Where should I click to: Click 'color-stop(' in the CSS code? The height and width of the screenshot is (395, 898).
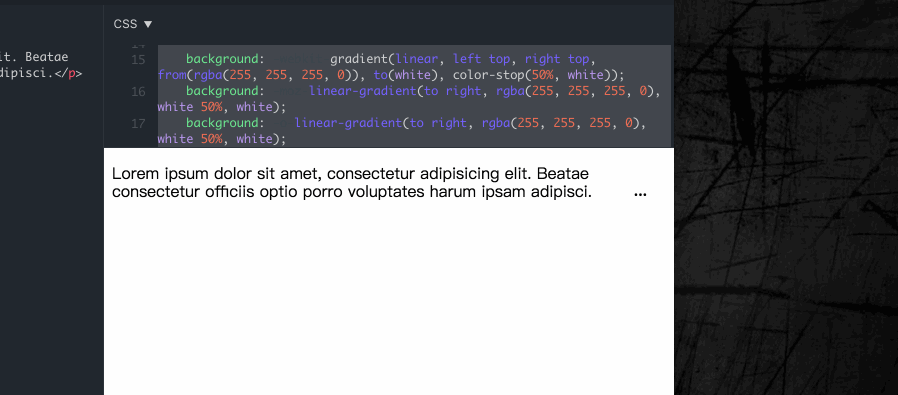492,75
